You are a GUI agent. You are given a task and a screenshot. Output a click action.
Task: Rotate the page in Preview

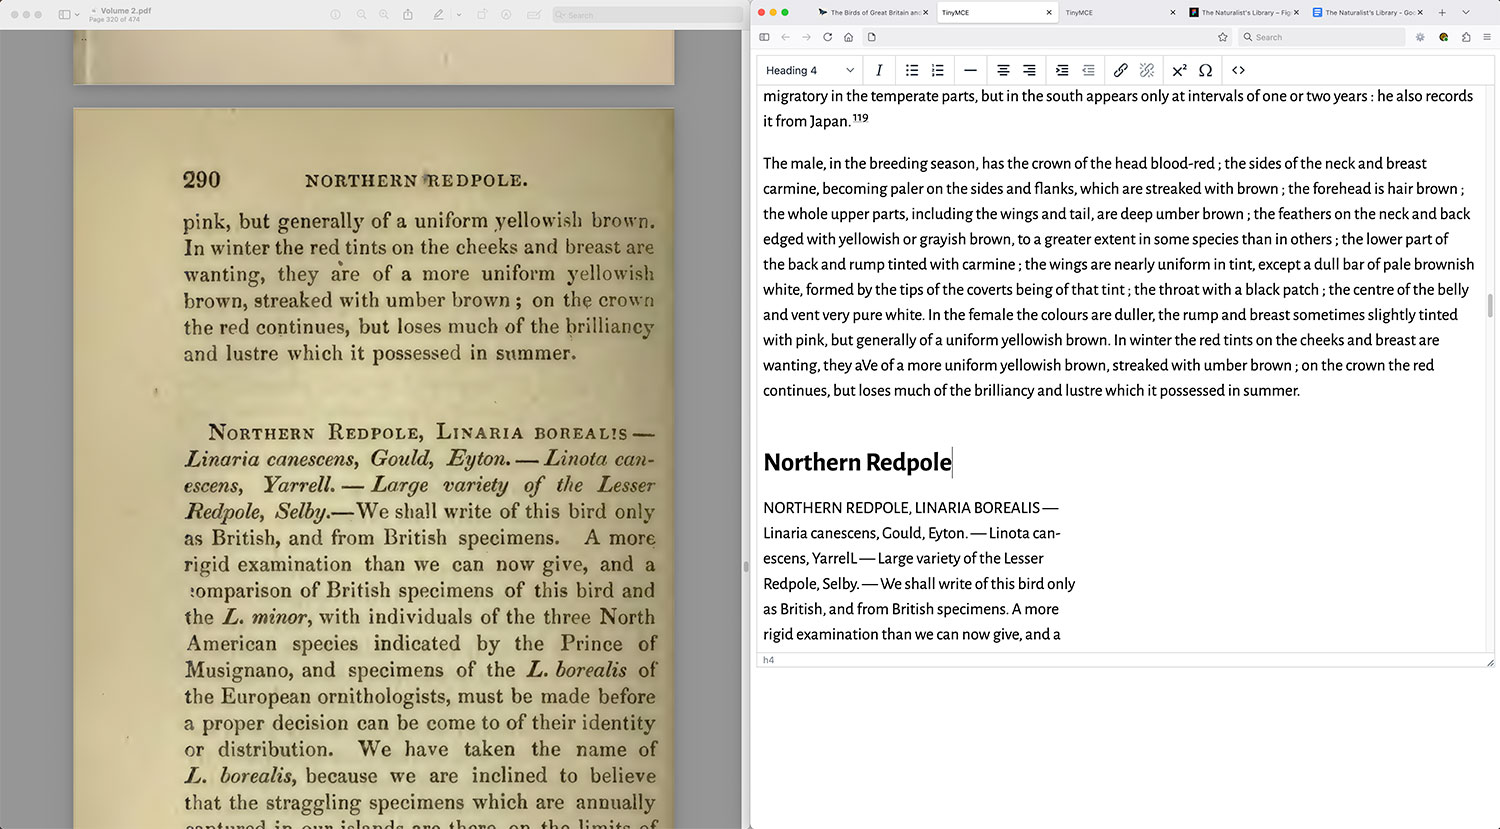click(x=481, y=15)
